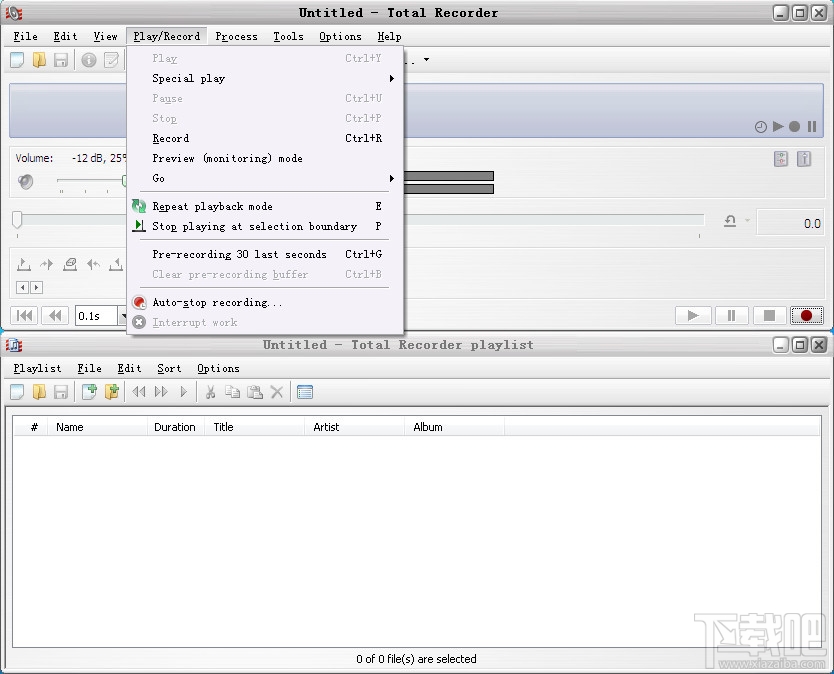Click the Save icon in the main toolbar

click(x=61, y=59)
